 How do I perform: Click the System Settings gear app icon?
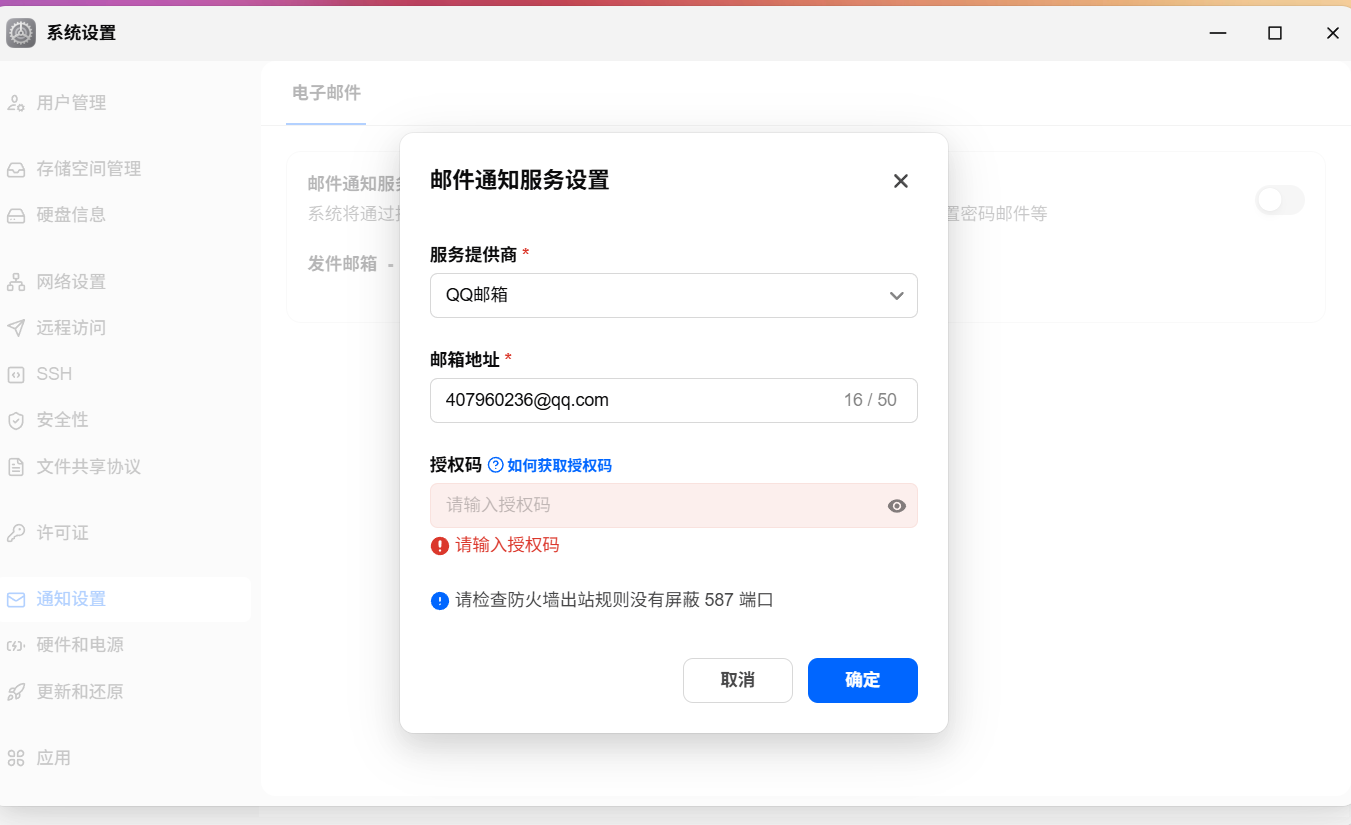point(21,33)
